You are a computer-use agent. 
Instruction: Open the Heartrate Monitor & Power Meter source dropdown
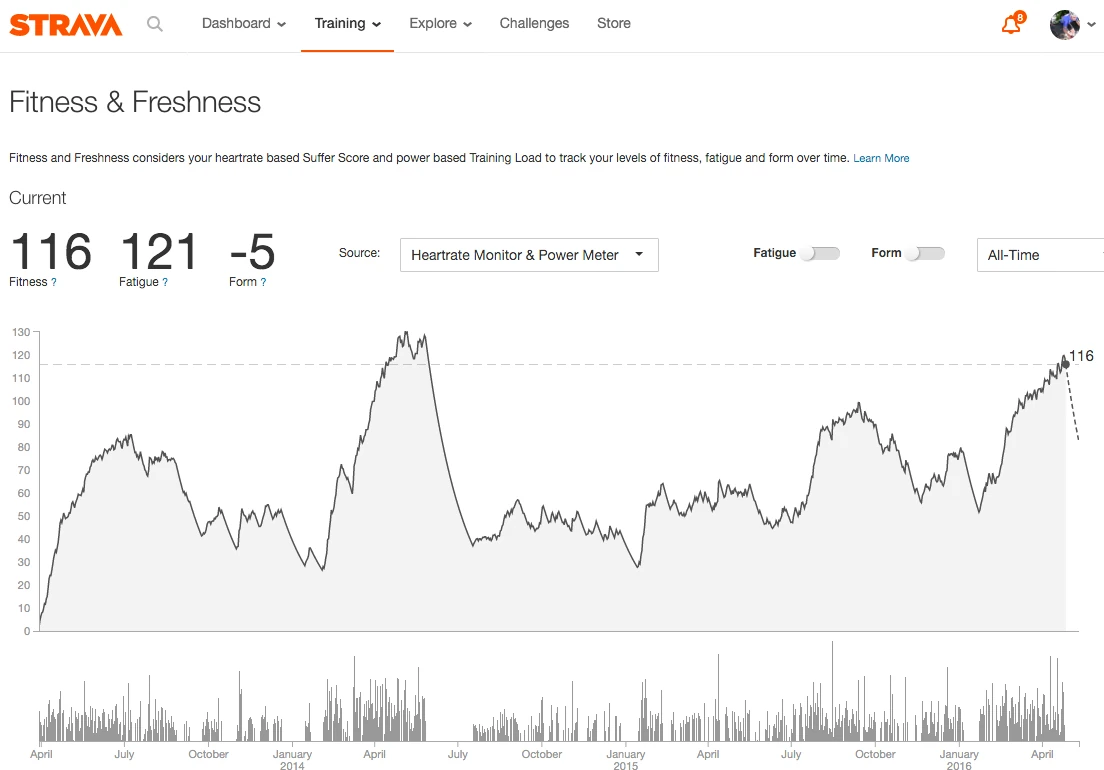point(528,255)
